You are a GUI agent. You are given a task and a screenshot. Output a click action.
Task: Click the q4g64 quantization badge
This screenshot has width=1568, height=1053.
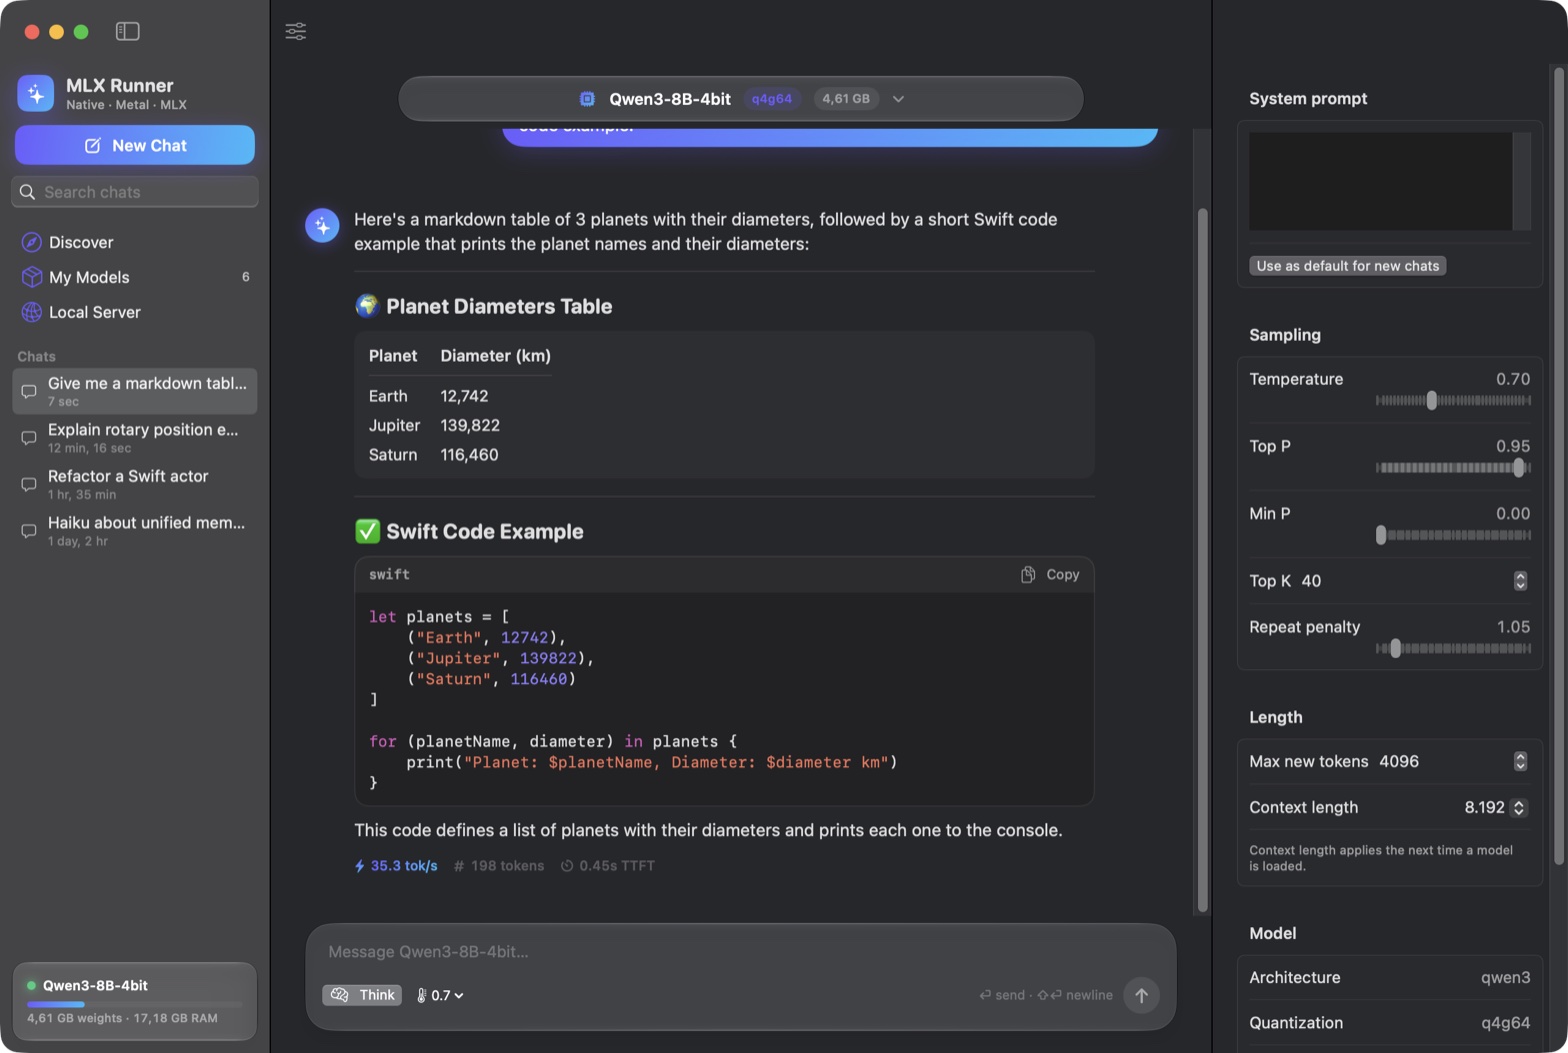[x=772, y=99]
